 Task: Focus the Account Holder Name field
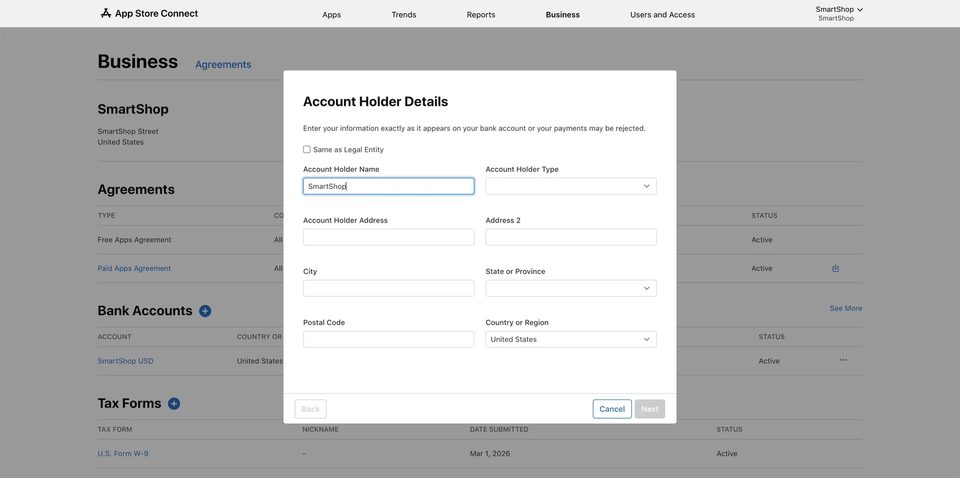388,186
